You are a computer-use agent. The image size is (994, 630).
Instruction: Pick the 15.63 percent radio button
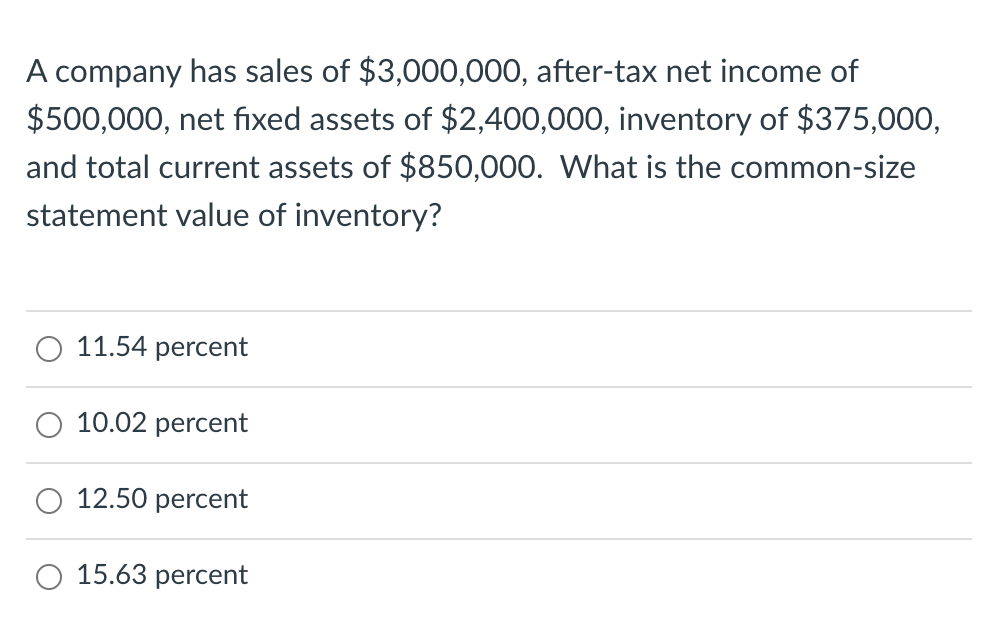coord(49,577)
